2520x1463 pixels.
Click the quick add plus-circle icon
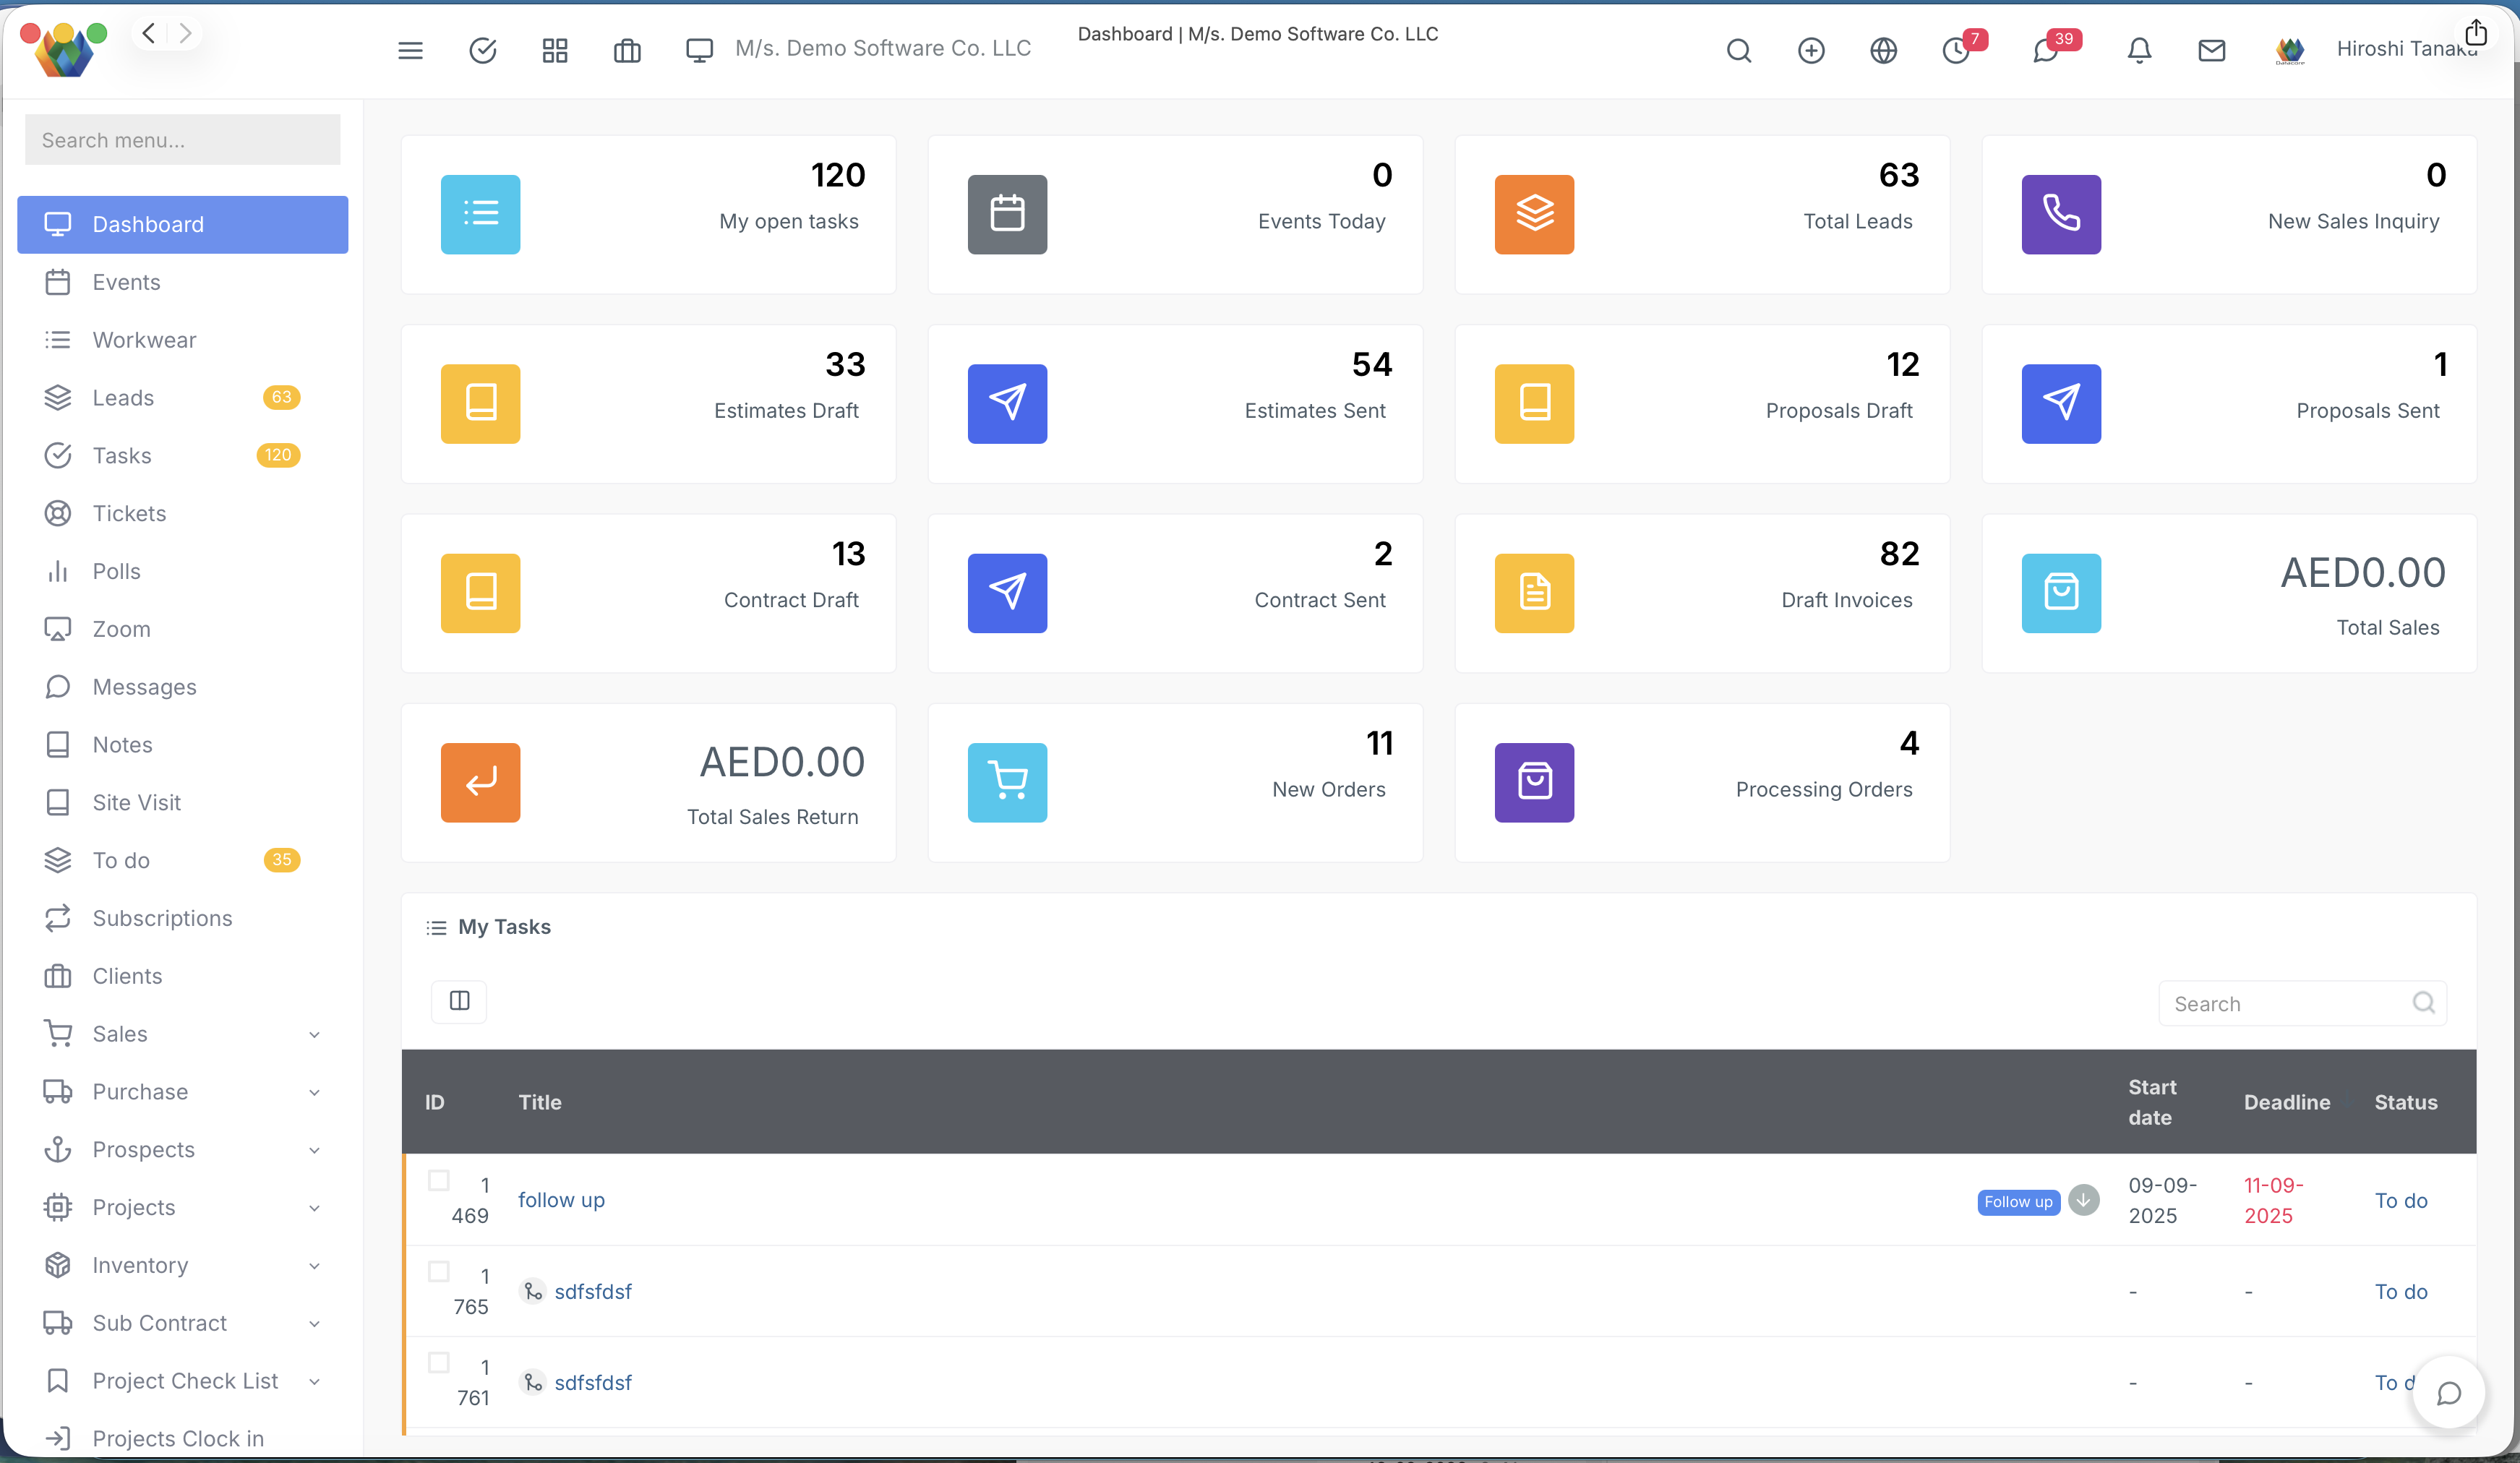coord(1811,50)
